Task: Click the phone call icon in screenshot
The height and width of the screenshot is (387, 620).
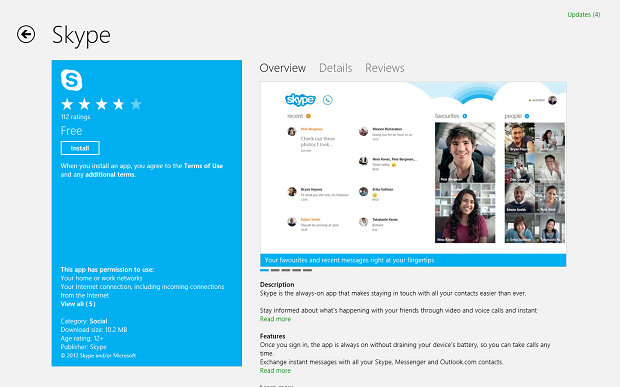Action: [327, 100]
